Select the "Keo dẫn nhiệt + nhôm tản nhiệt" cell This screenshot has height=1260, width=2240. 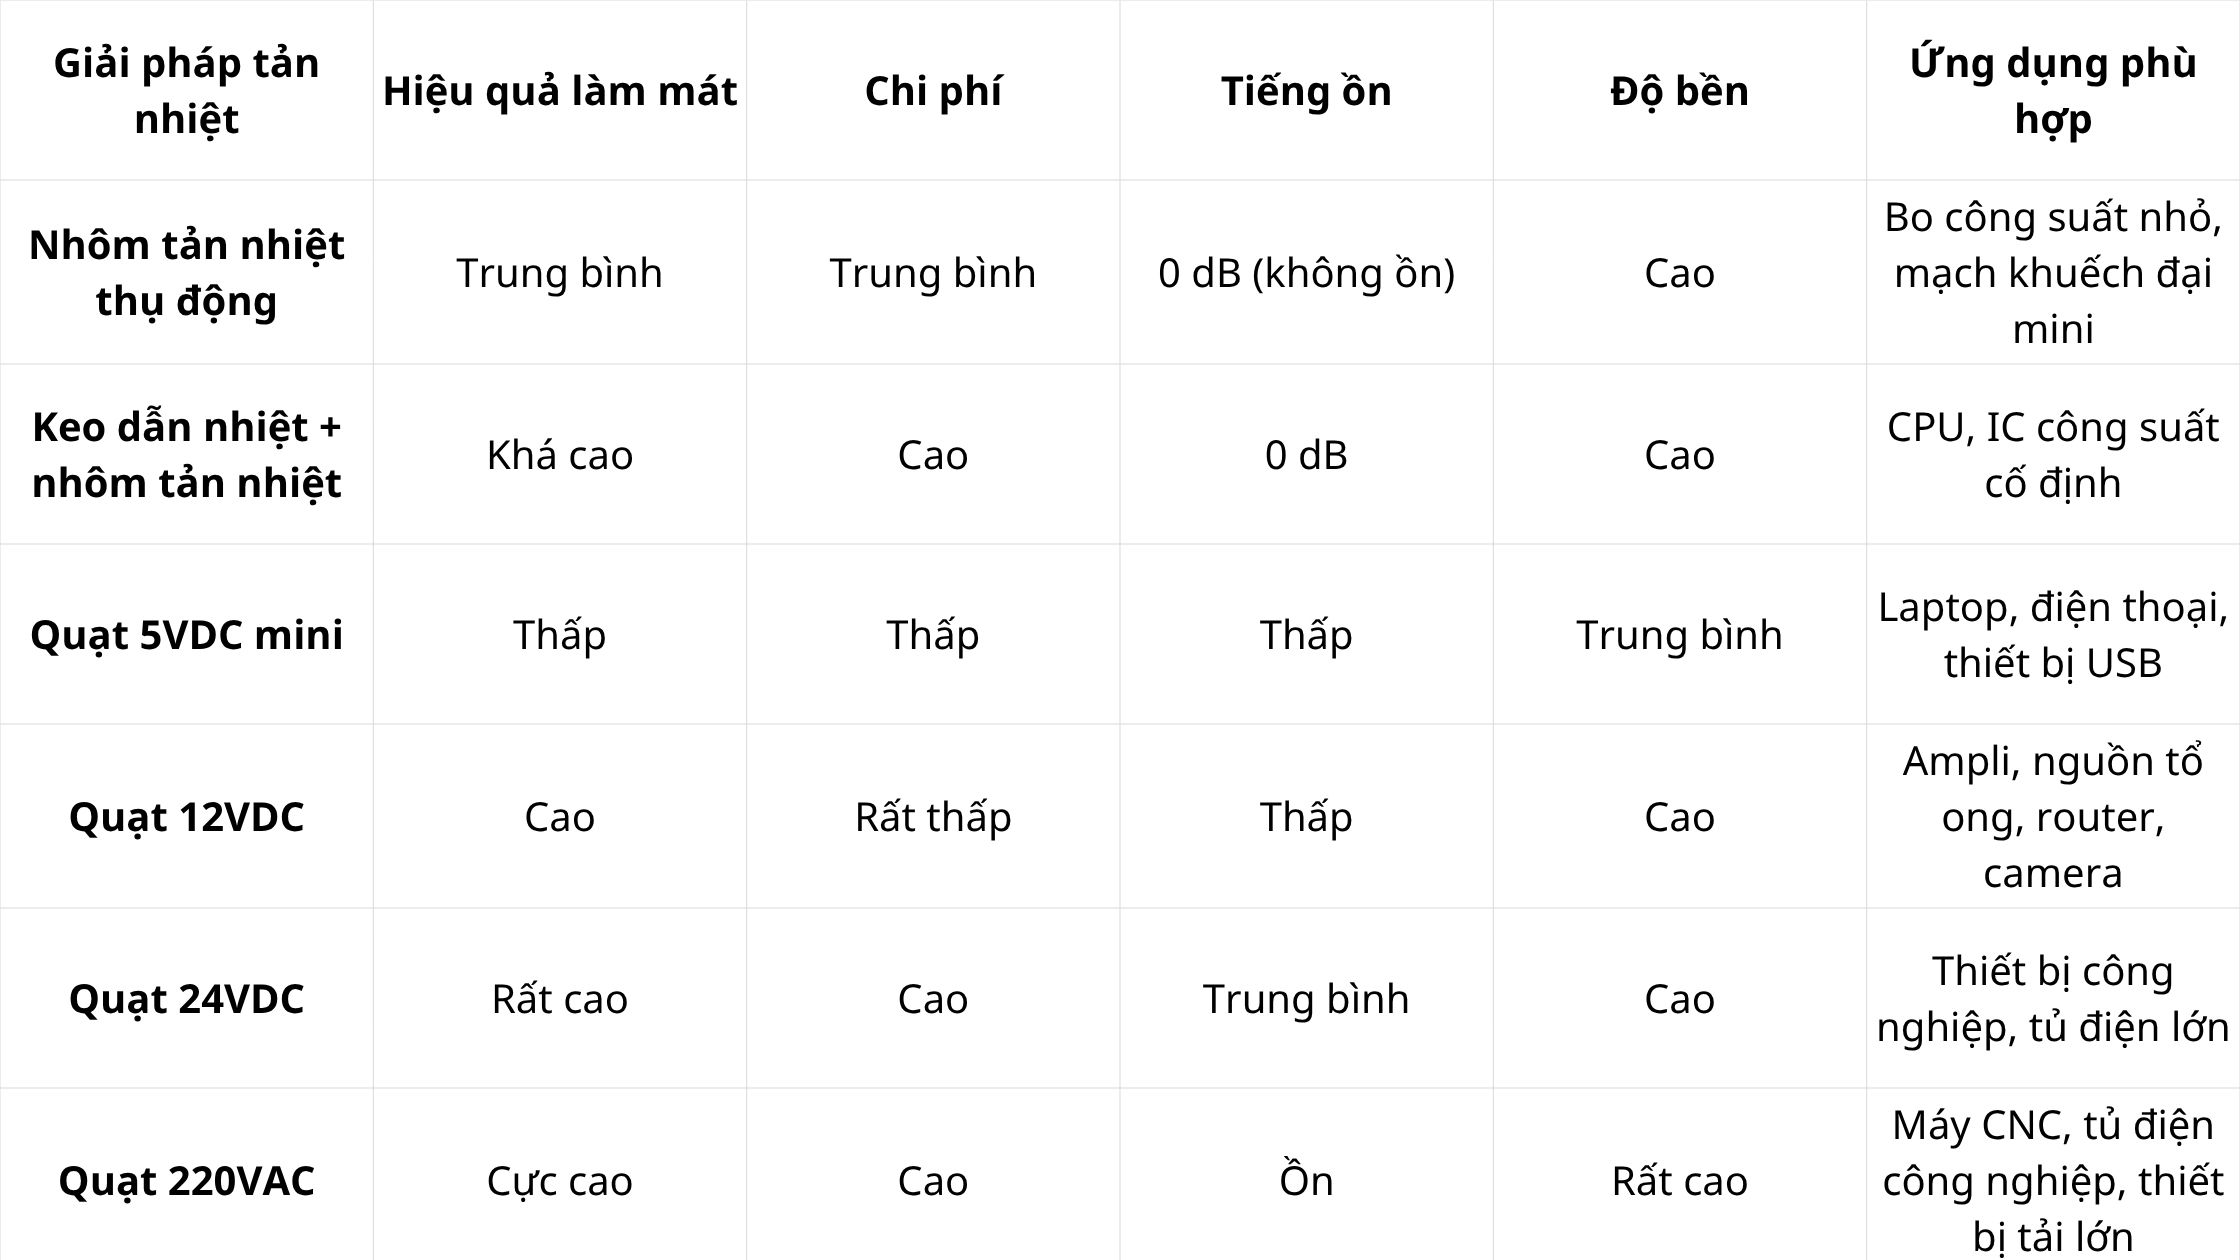tap(186, 455)
